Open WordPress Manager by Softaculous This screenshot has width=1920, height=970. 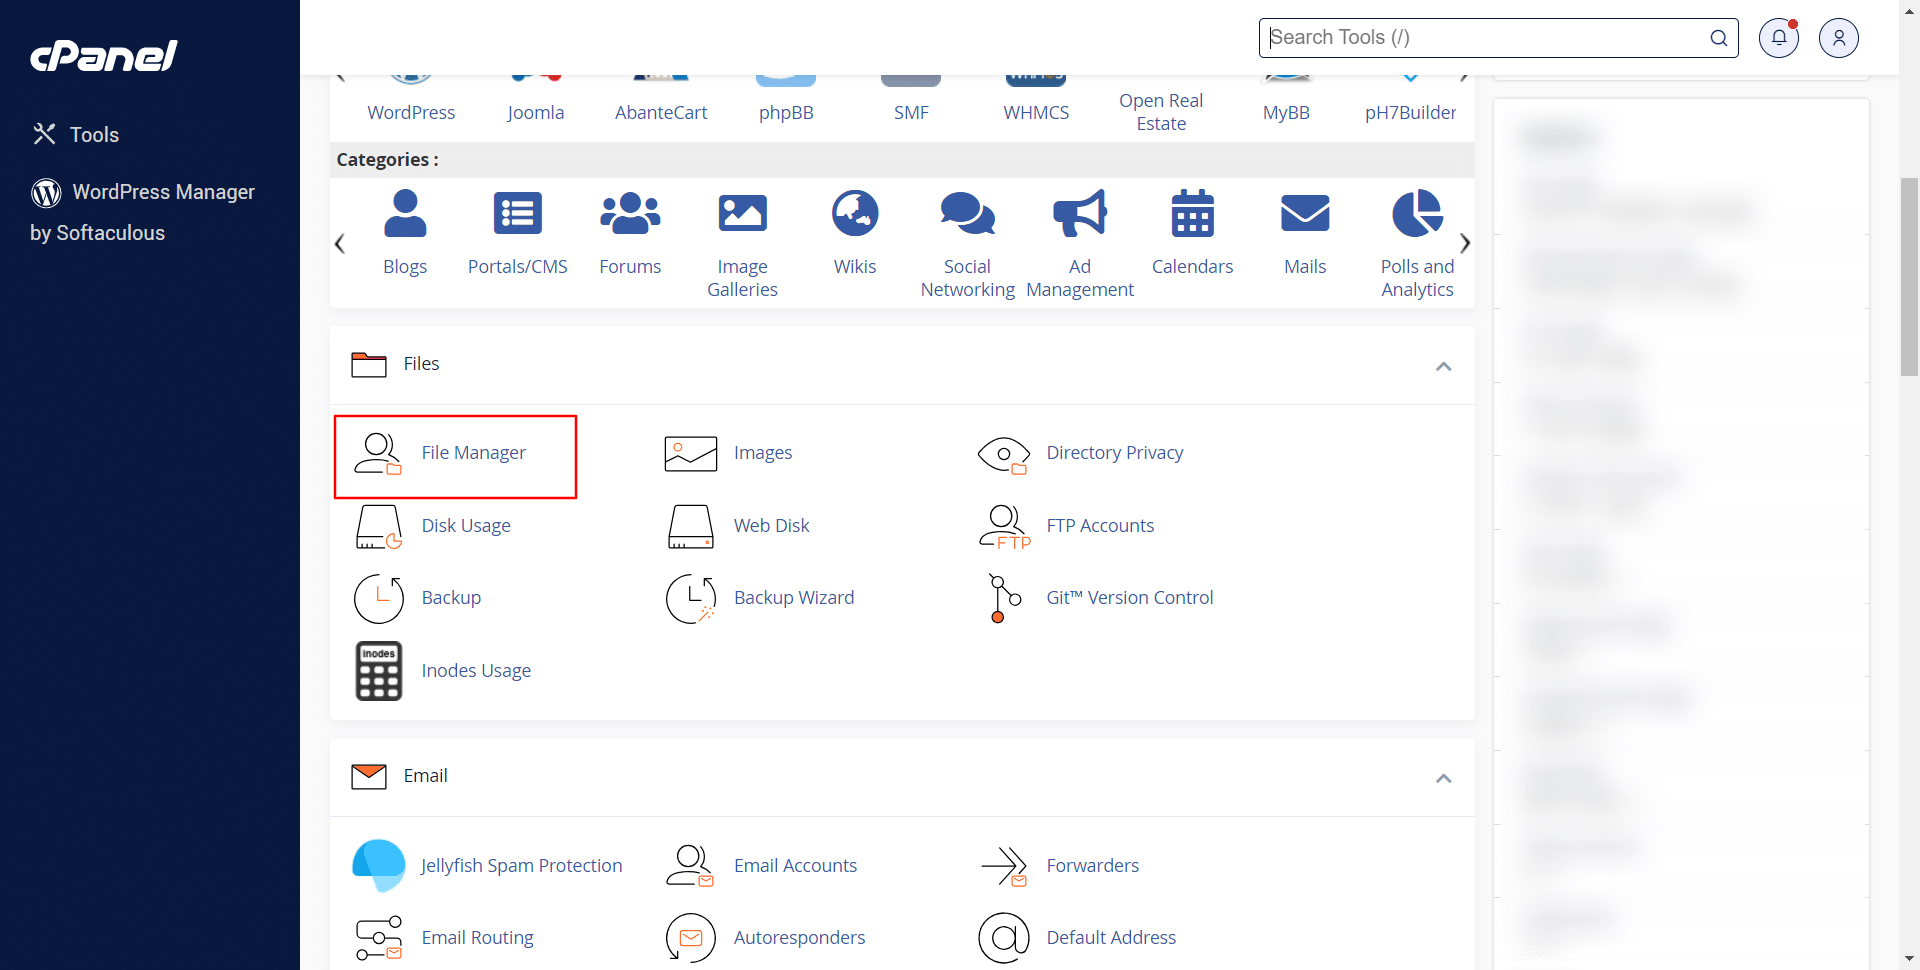[143, 212]
